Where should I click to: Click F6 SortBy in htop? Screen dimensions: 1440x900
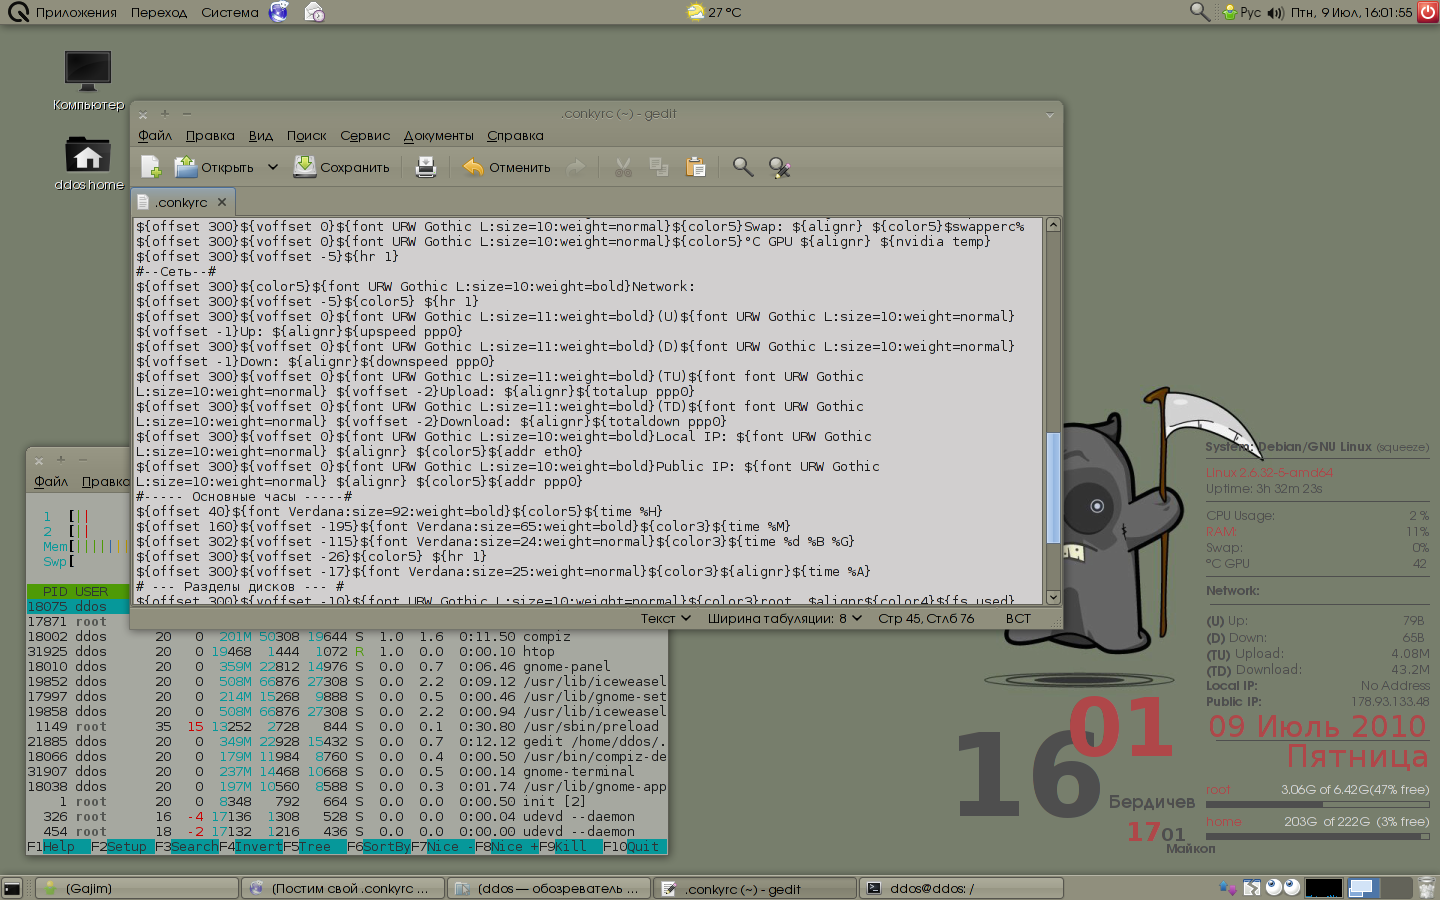379,846
